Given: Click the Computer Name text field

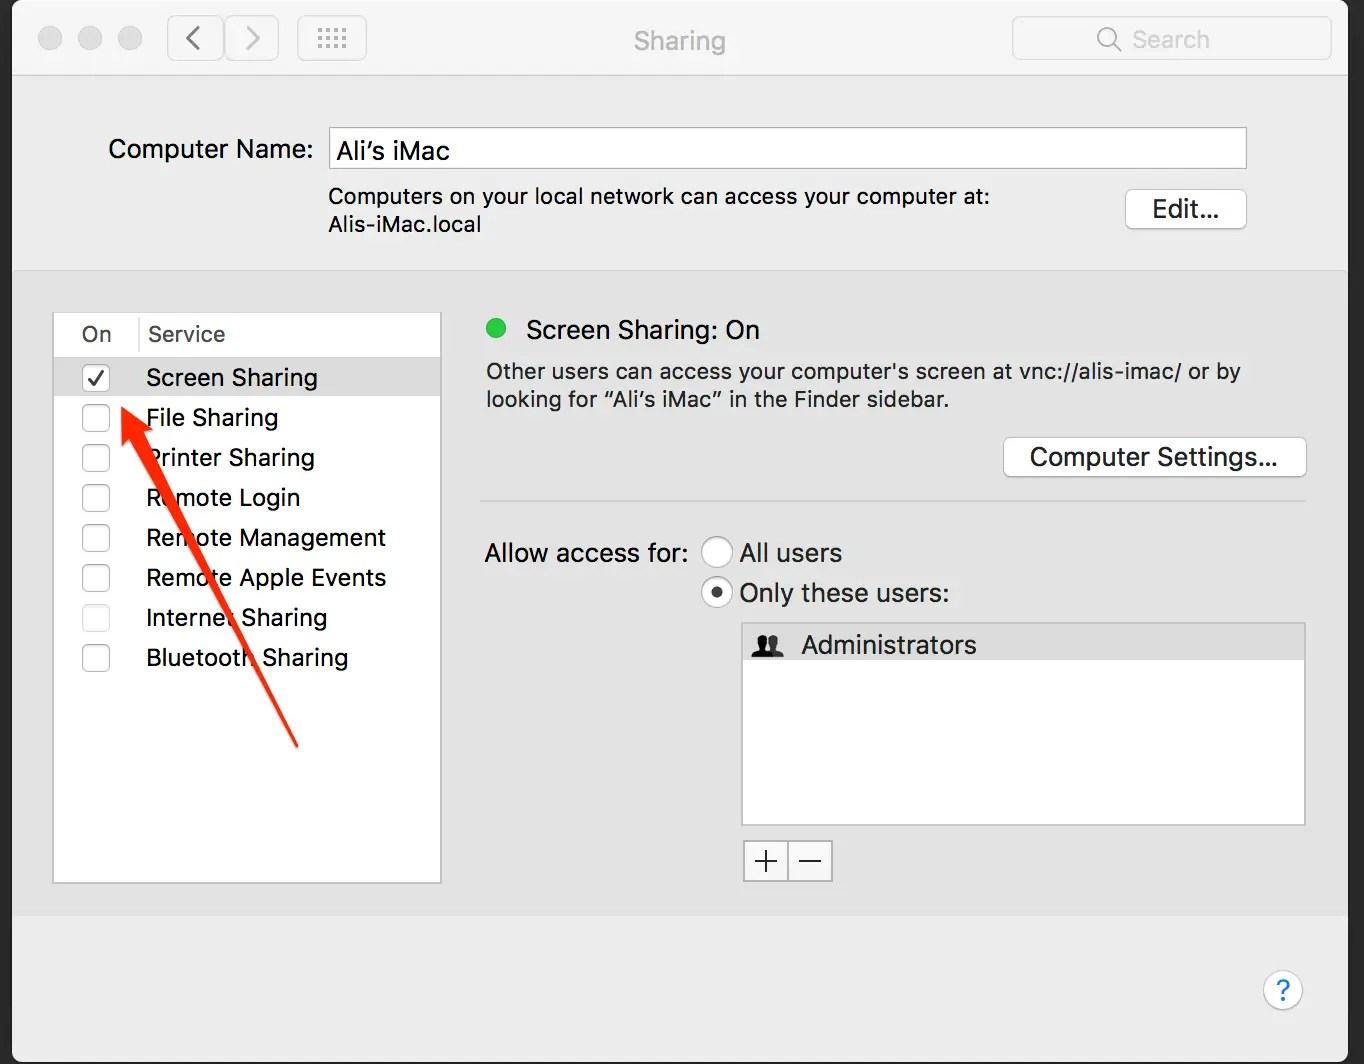Looking at the screenshot, I should [787, 148].
